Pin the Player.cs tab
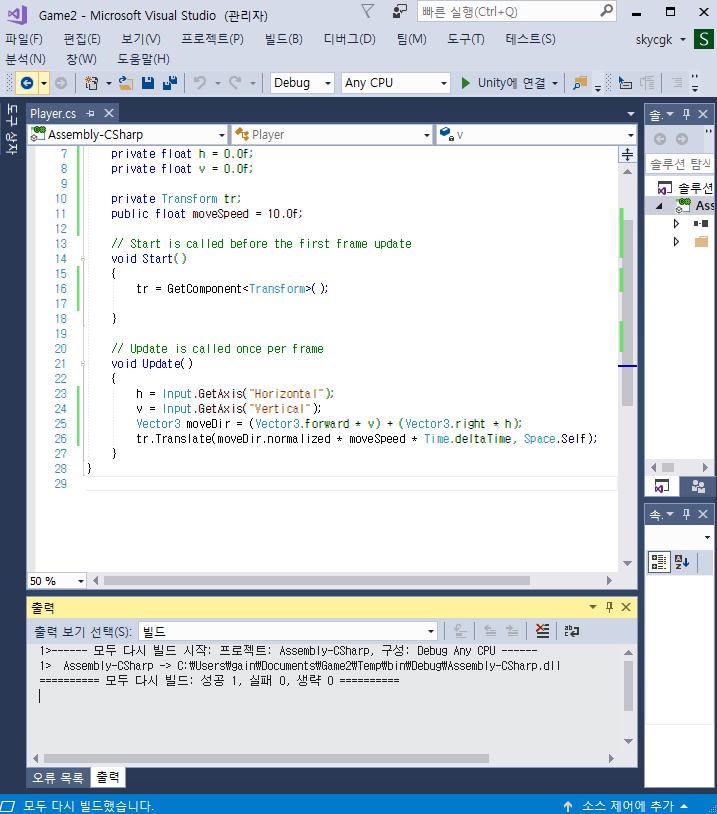The width and height of the screenshot is (717, 814). 90,113
